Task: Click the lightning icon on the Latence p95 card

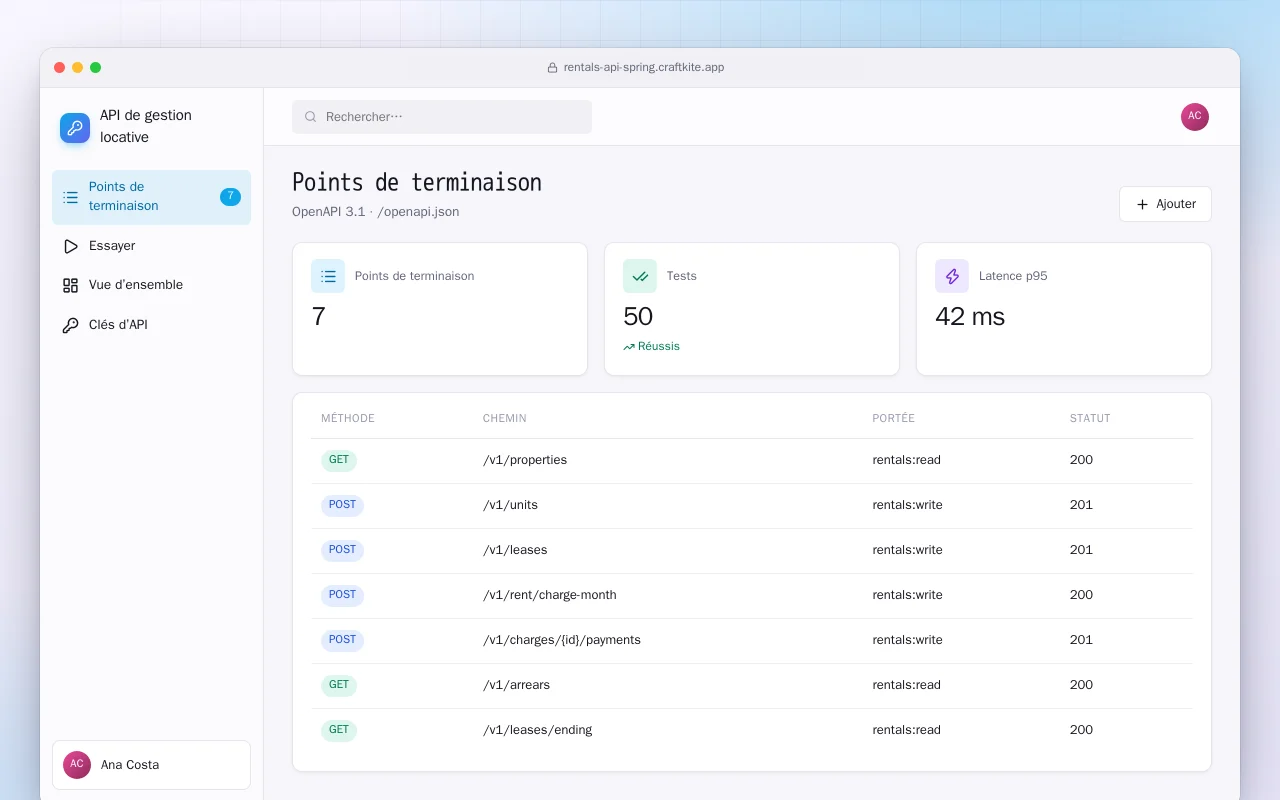Action: [x=952, y=276]
